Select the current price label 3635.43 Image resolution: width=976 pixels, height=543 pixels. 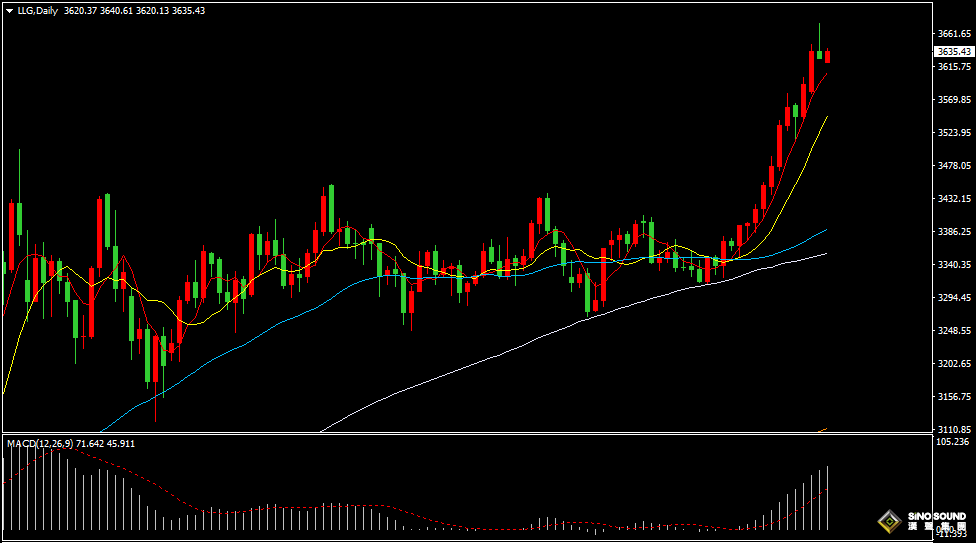coord(954,52)
